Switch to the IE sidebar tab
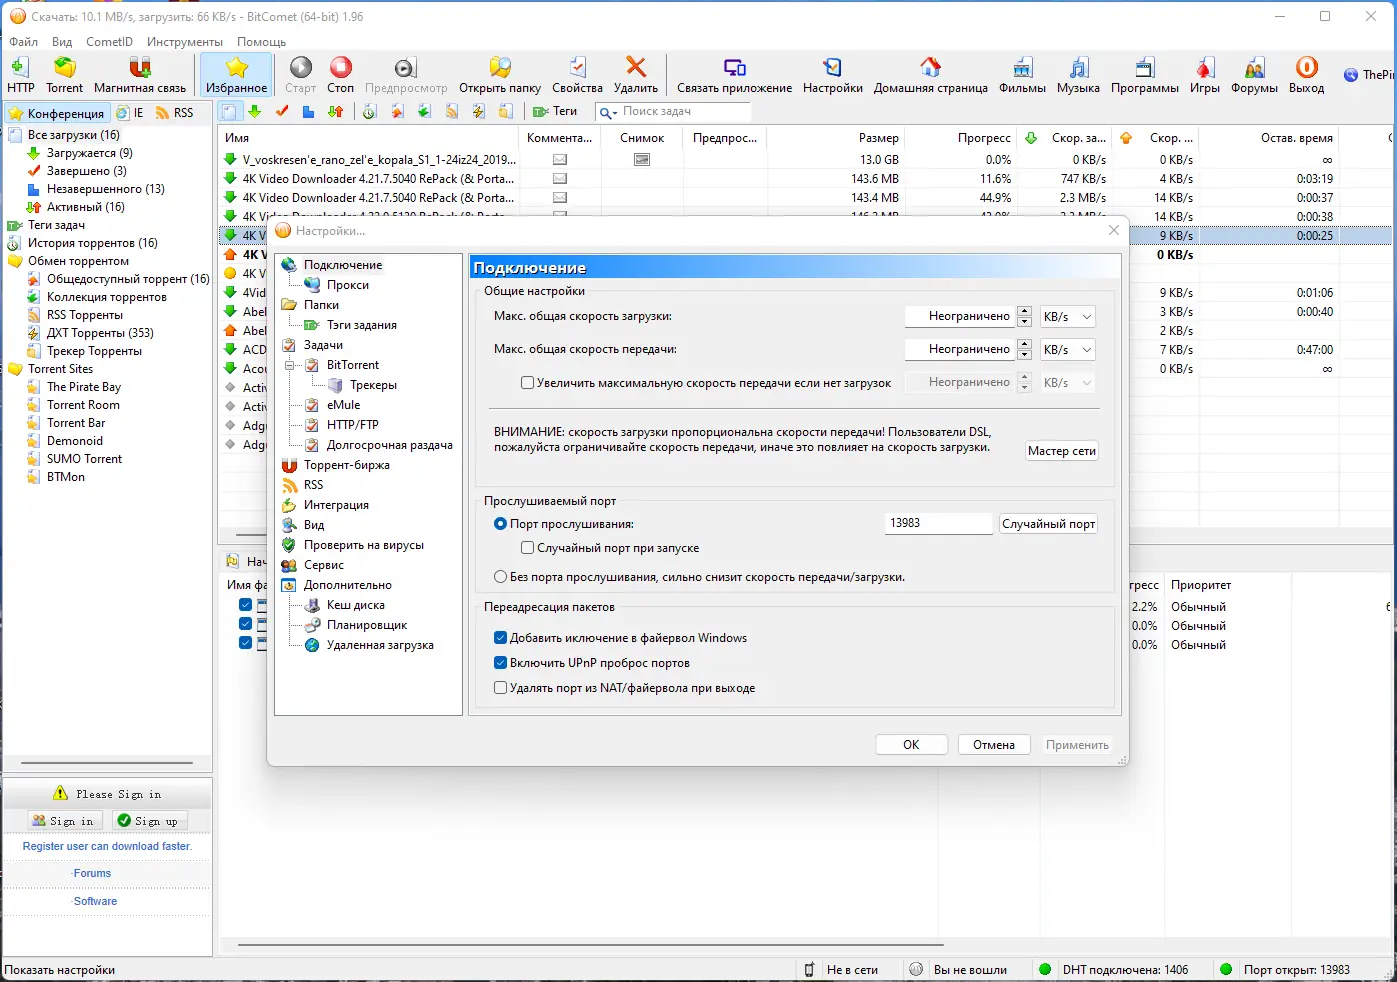The width and height of the screenshot is (1397, 982). [x=131, y=113]
